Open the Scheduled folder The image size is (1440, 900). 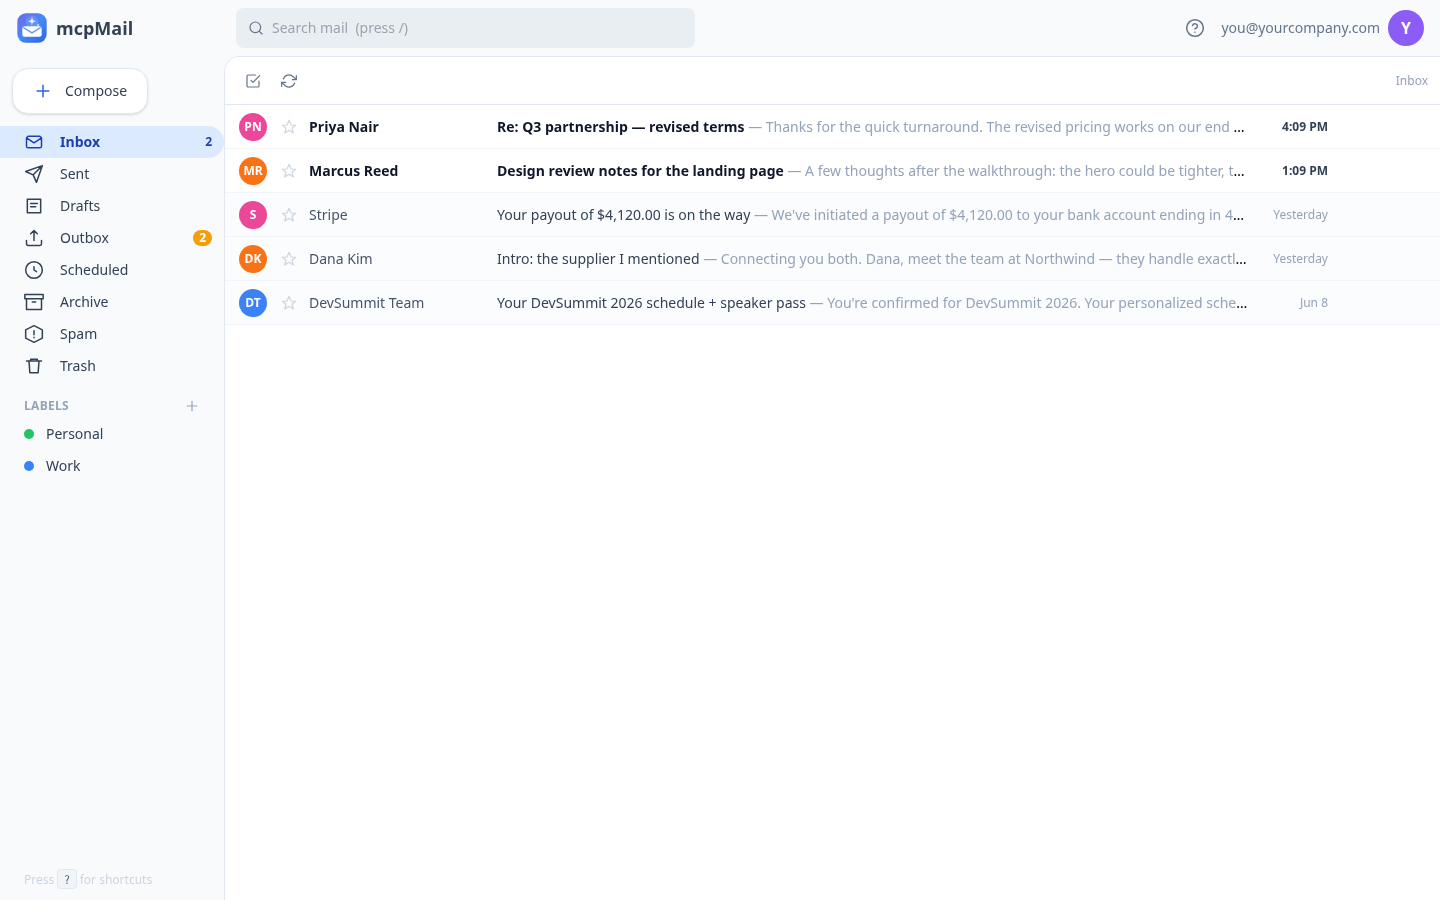112,270
